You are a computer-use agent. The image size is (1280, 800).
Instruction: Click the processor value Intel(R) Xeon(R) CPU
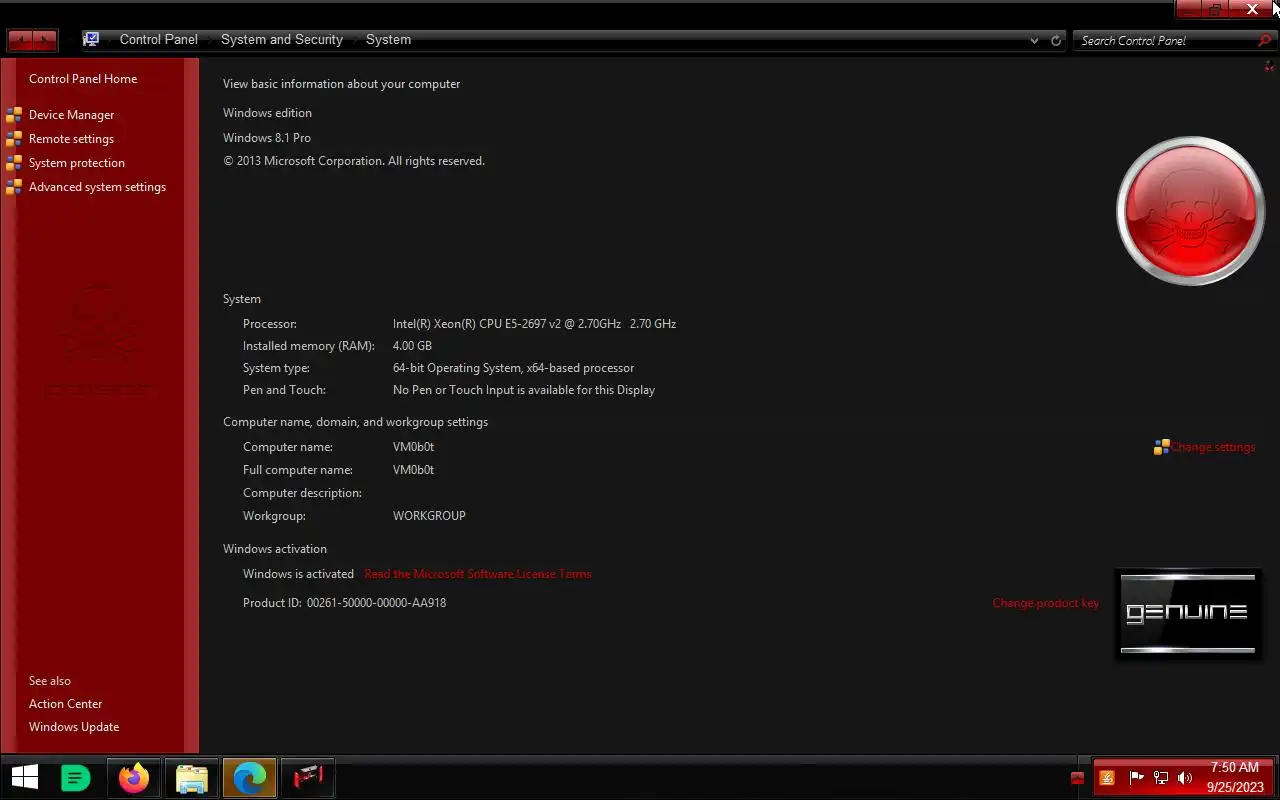pyautogui.click(x=534, y=324)
